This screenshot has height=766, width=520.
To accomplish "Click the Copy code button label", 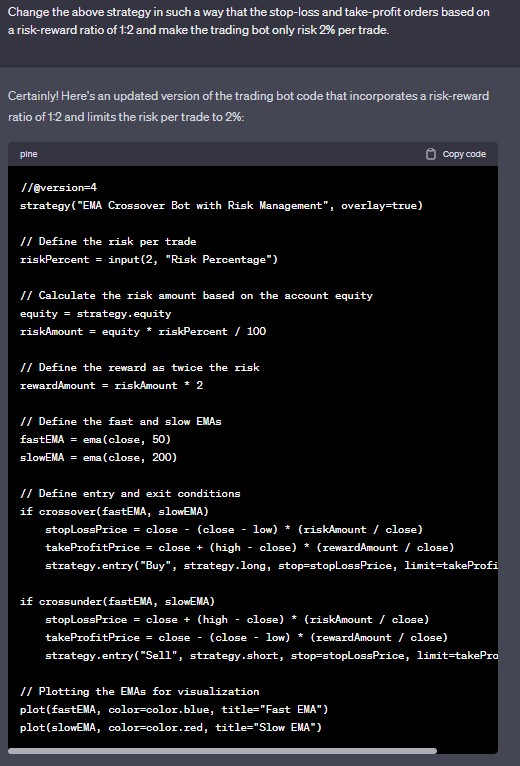I will coord(464,154).
